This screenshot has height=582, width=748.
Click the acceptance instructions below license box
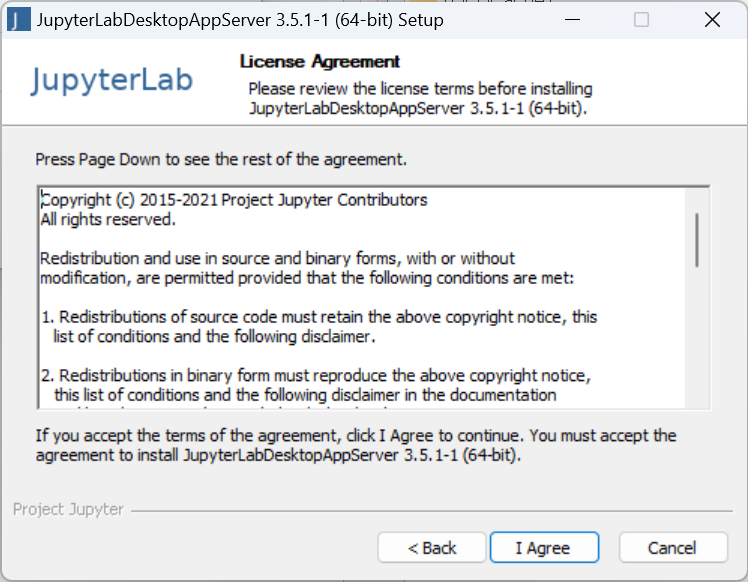coord(356,445)
